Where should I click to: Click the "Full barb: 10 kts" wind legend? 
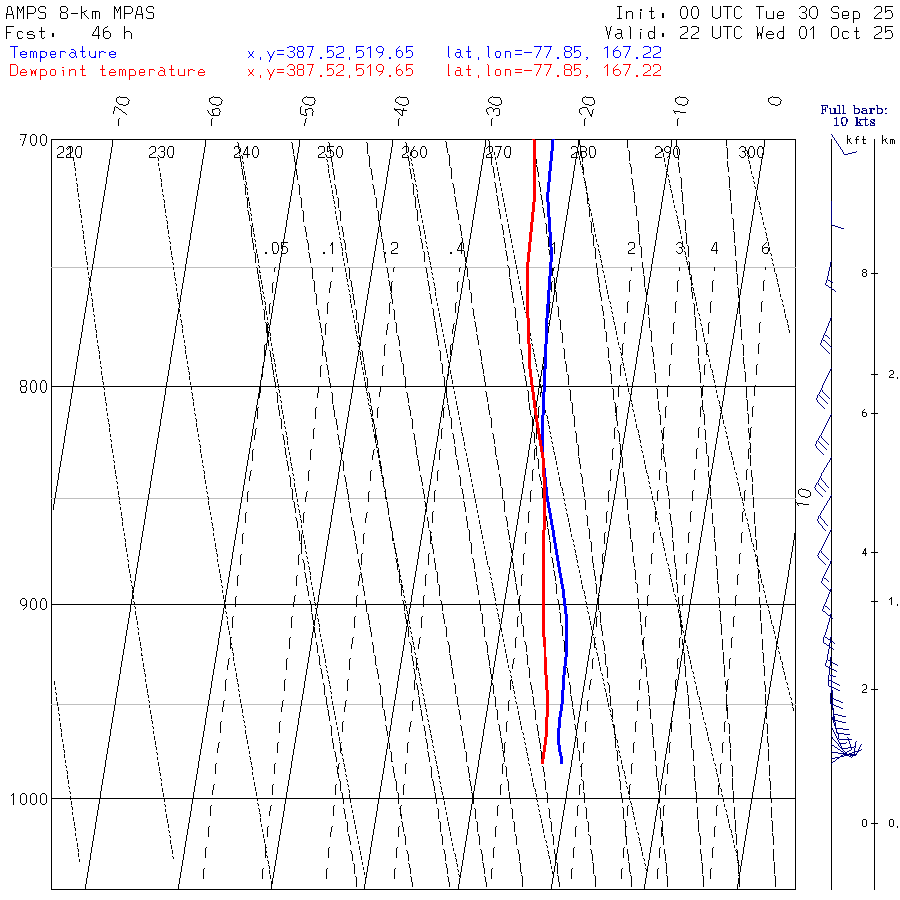tap(854, 115)
